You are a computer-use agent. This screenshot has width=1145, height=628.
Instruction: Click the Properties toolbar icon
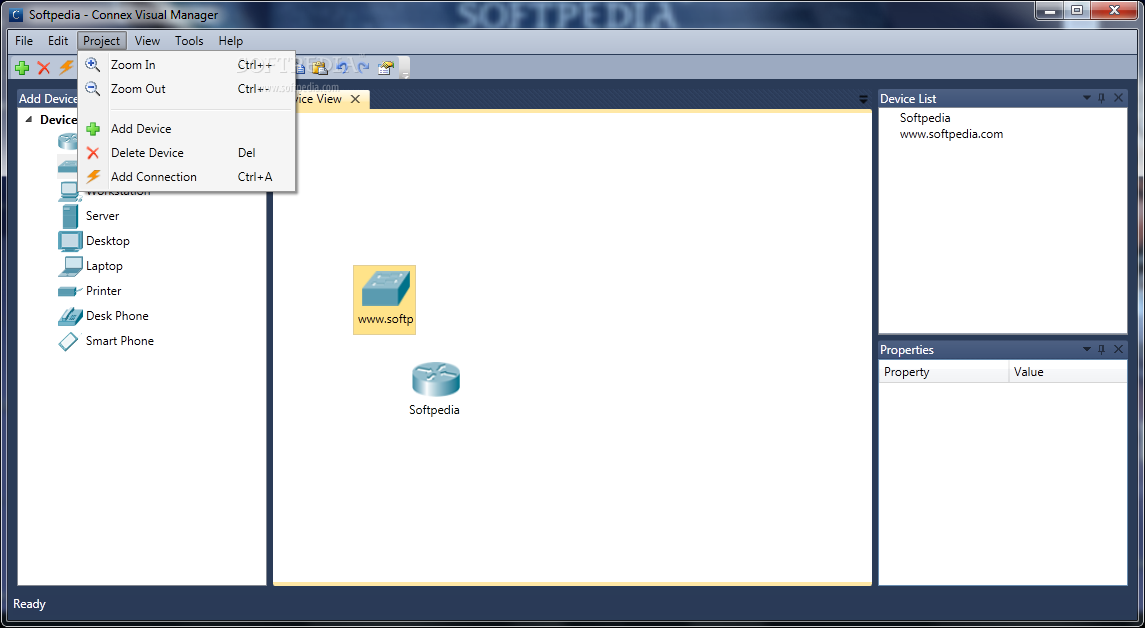(386, 68)
